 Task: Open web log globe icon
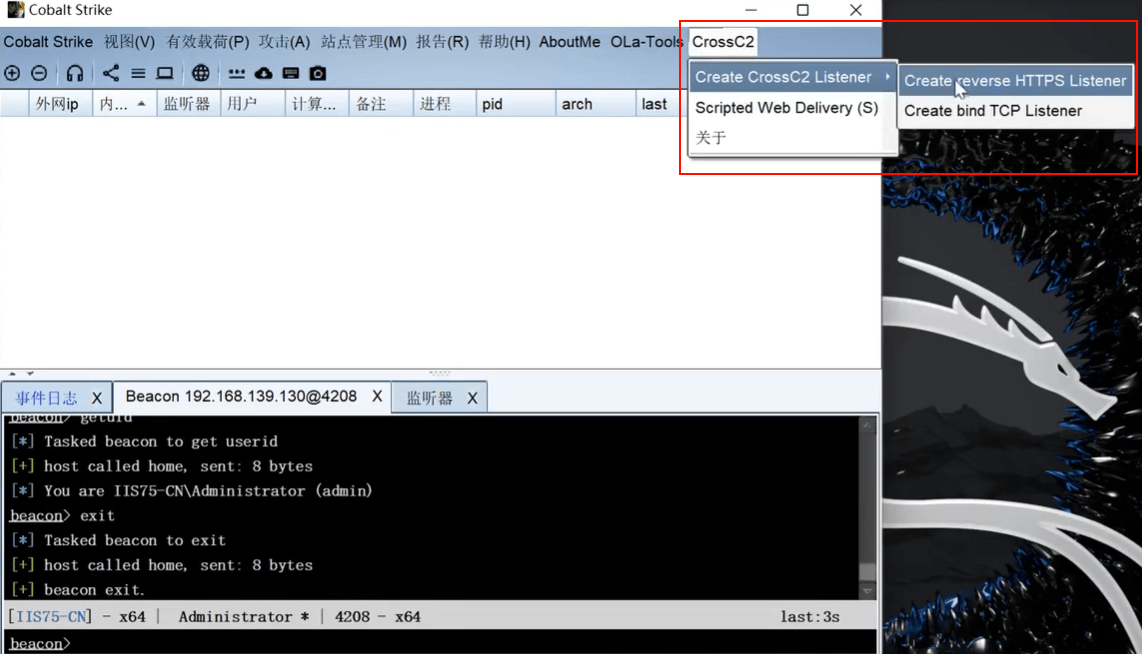(200, 74)
